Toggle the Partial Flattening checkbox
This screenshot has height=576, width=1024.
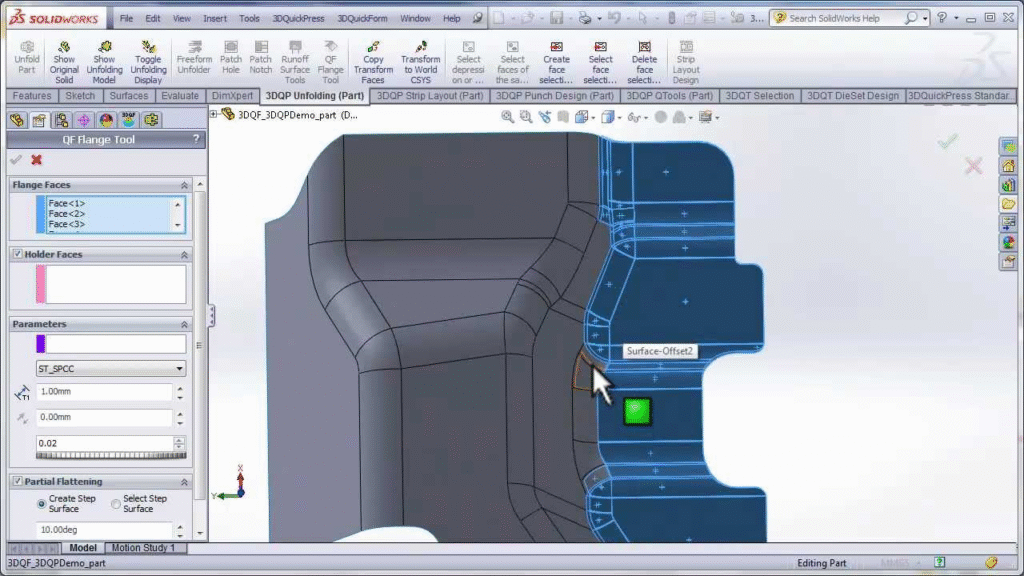18,481
